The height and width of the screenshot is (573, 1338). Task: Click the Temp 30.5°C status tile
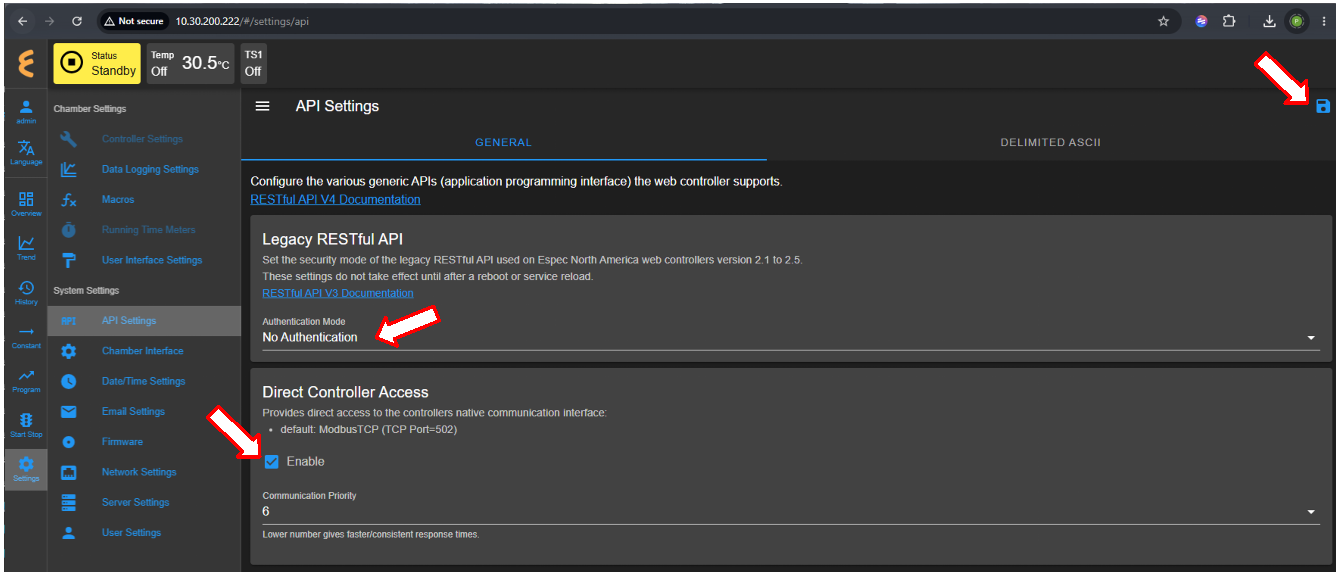[190, 63]
